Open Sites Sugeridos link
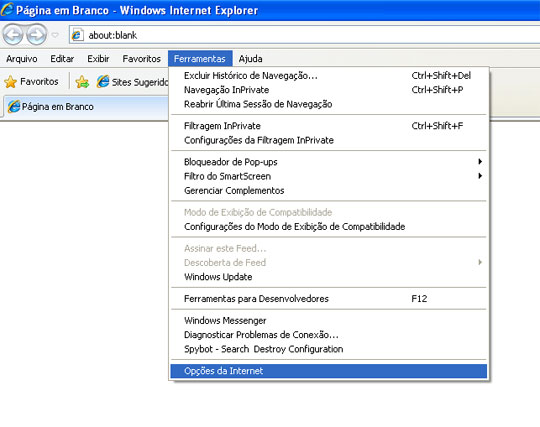This screenshot has width=540, height=427. (x=132, y=82)
